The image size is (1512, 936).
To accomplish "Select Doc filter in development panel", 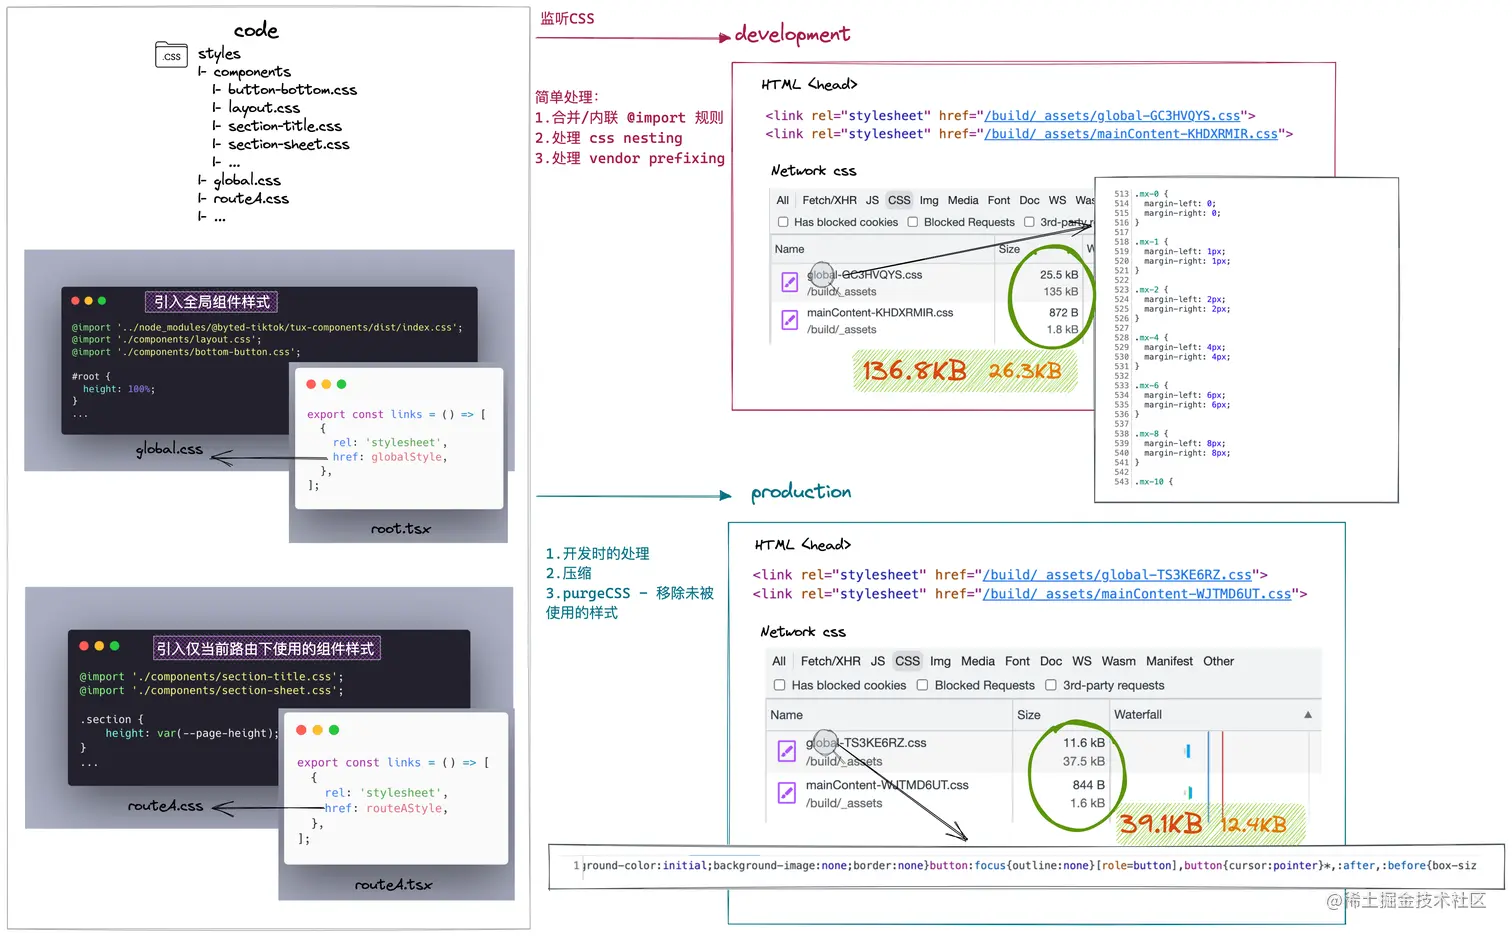I will coord(1030,200).
